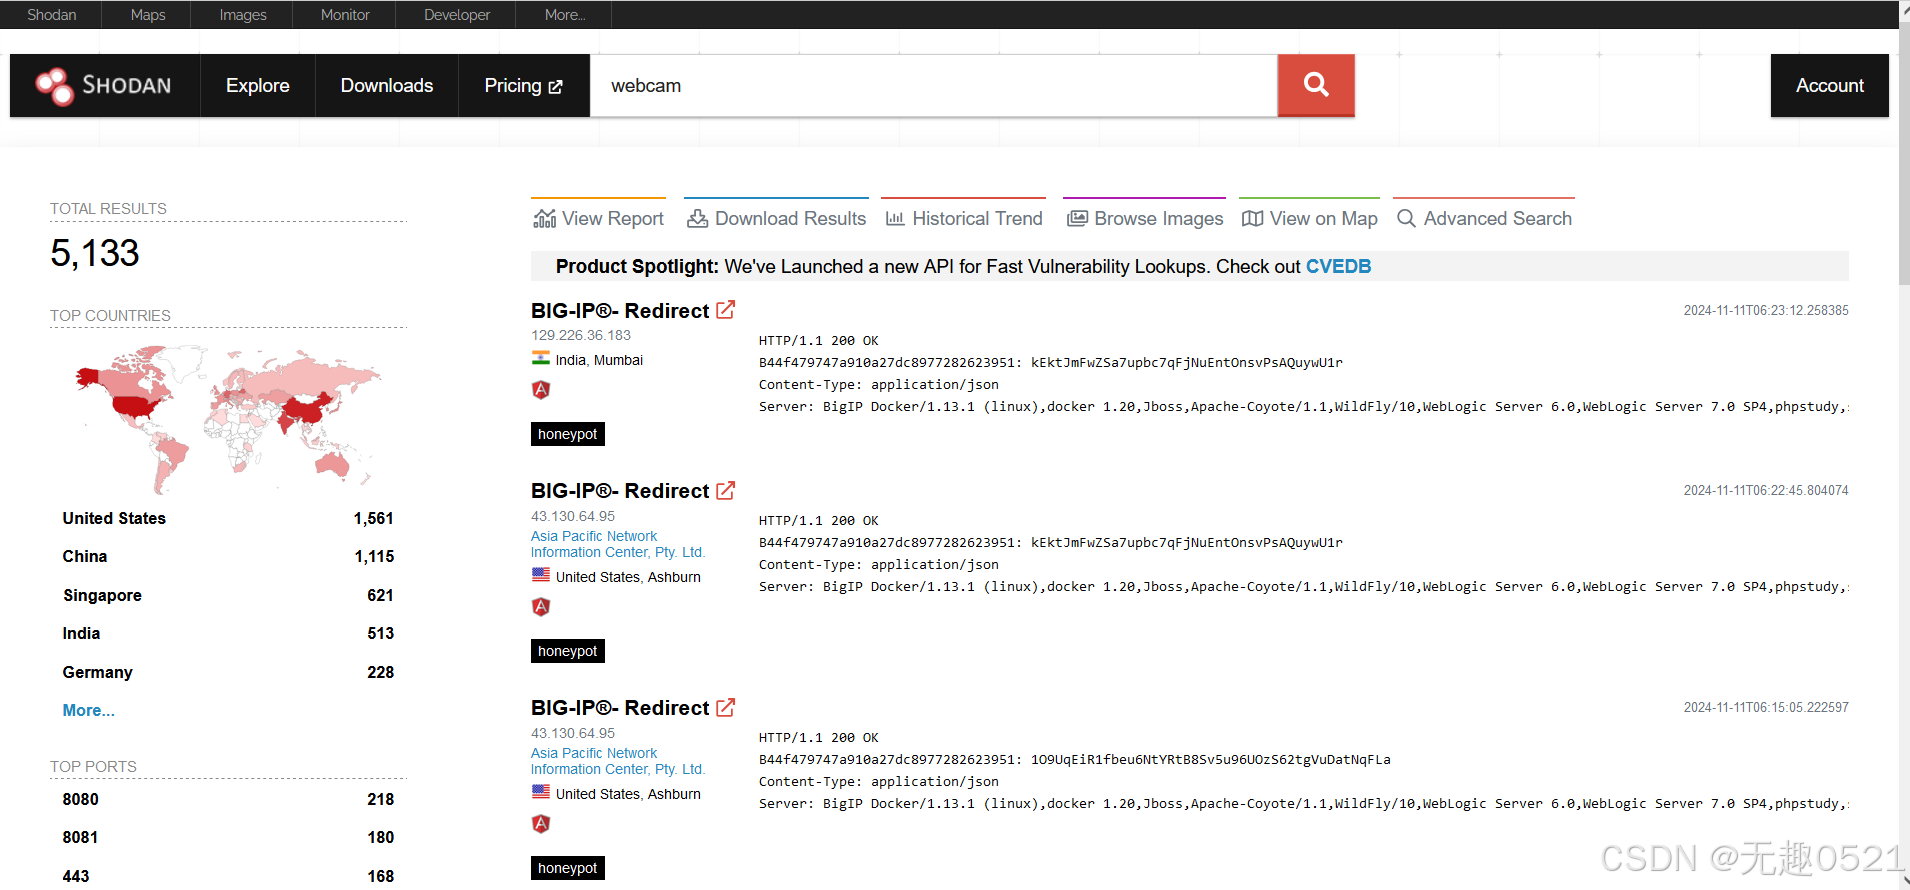This screenshot has height=890, width=1910.
Task: Open BIG-IP Redirect title for 129.226.36.183
Action: [x=620, y=311]
